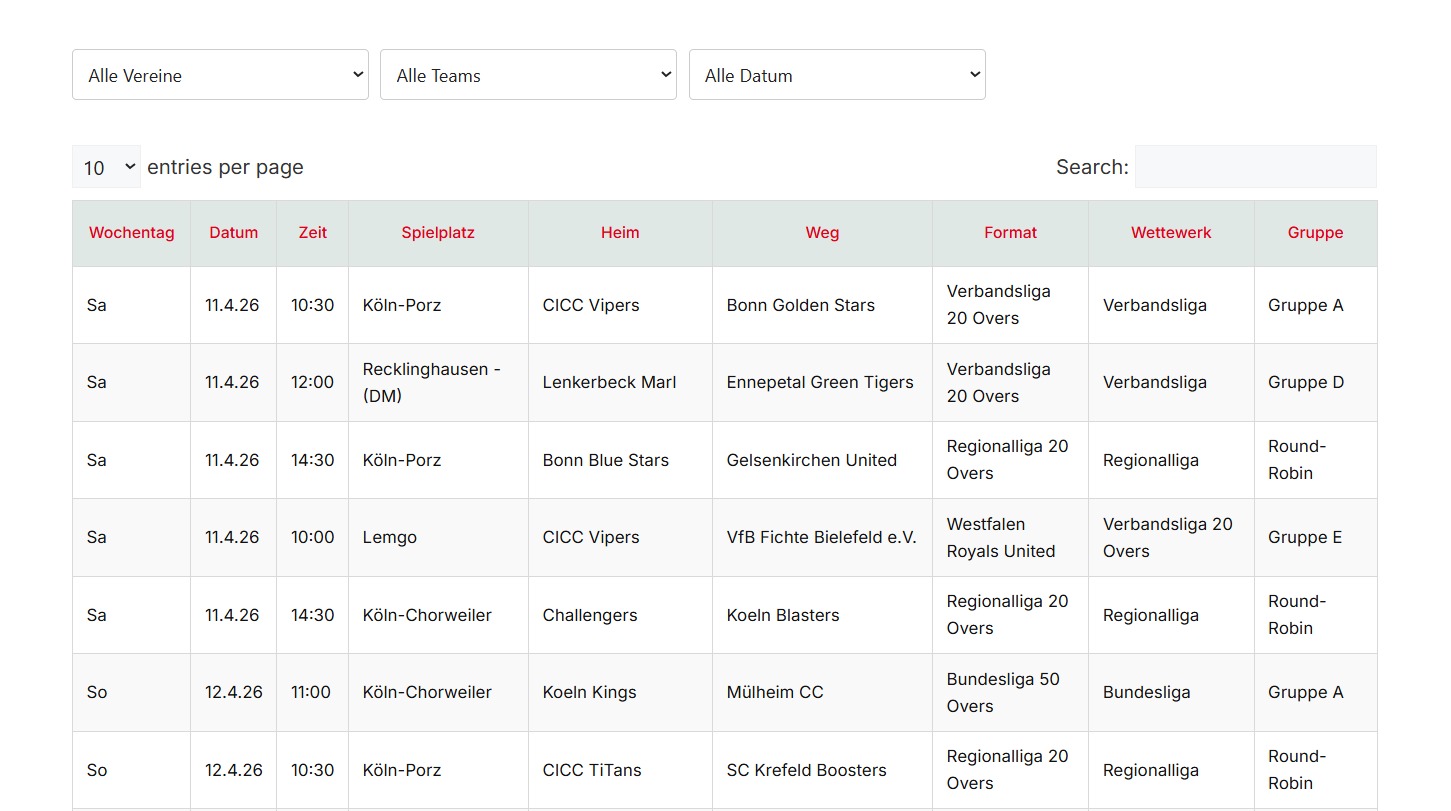Click into the table Search field

tap(1255, 167)
